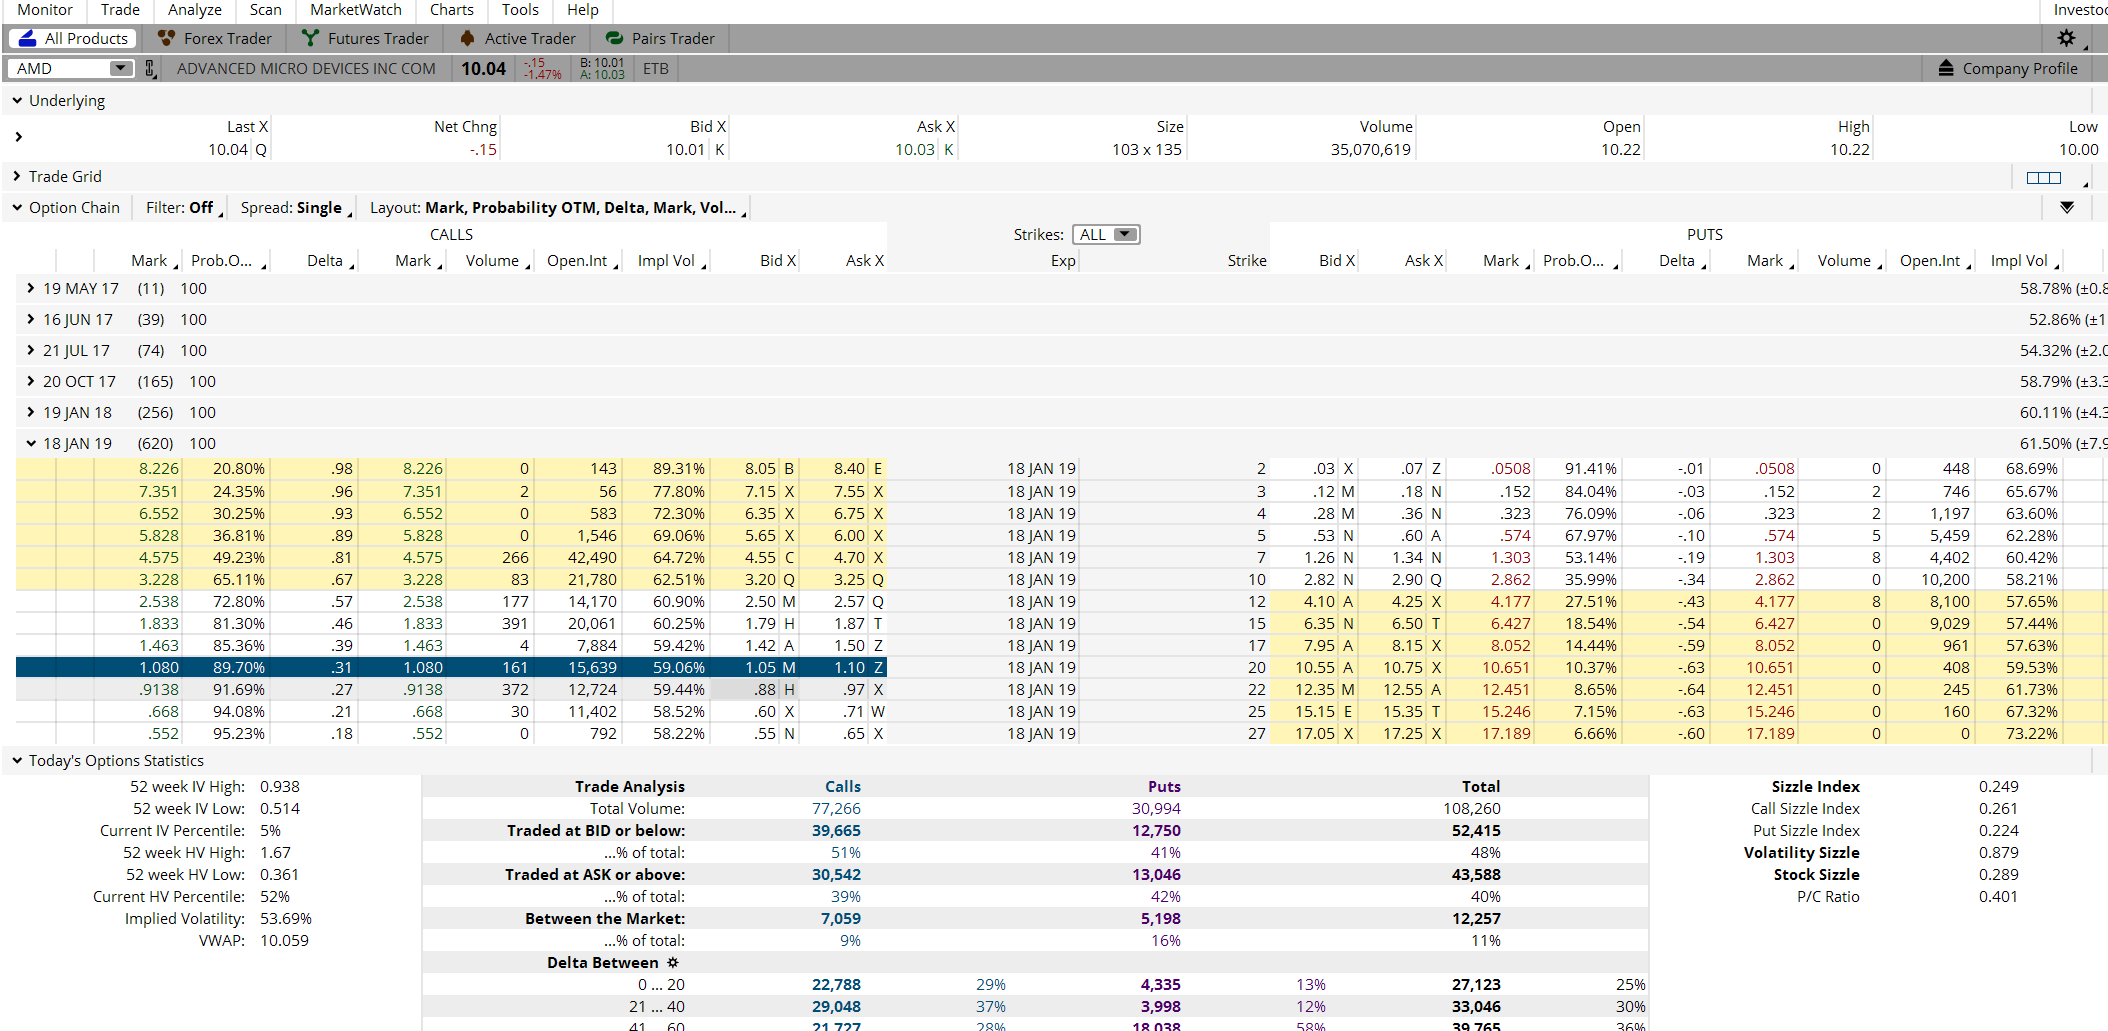This screenshot has width=2108, height=1031.
Task: Open the MarketWatch menu
Action: click(x=356, y=10)
